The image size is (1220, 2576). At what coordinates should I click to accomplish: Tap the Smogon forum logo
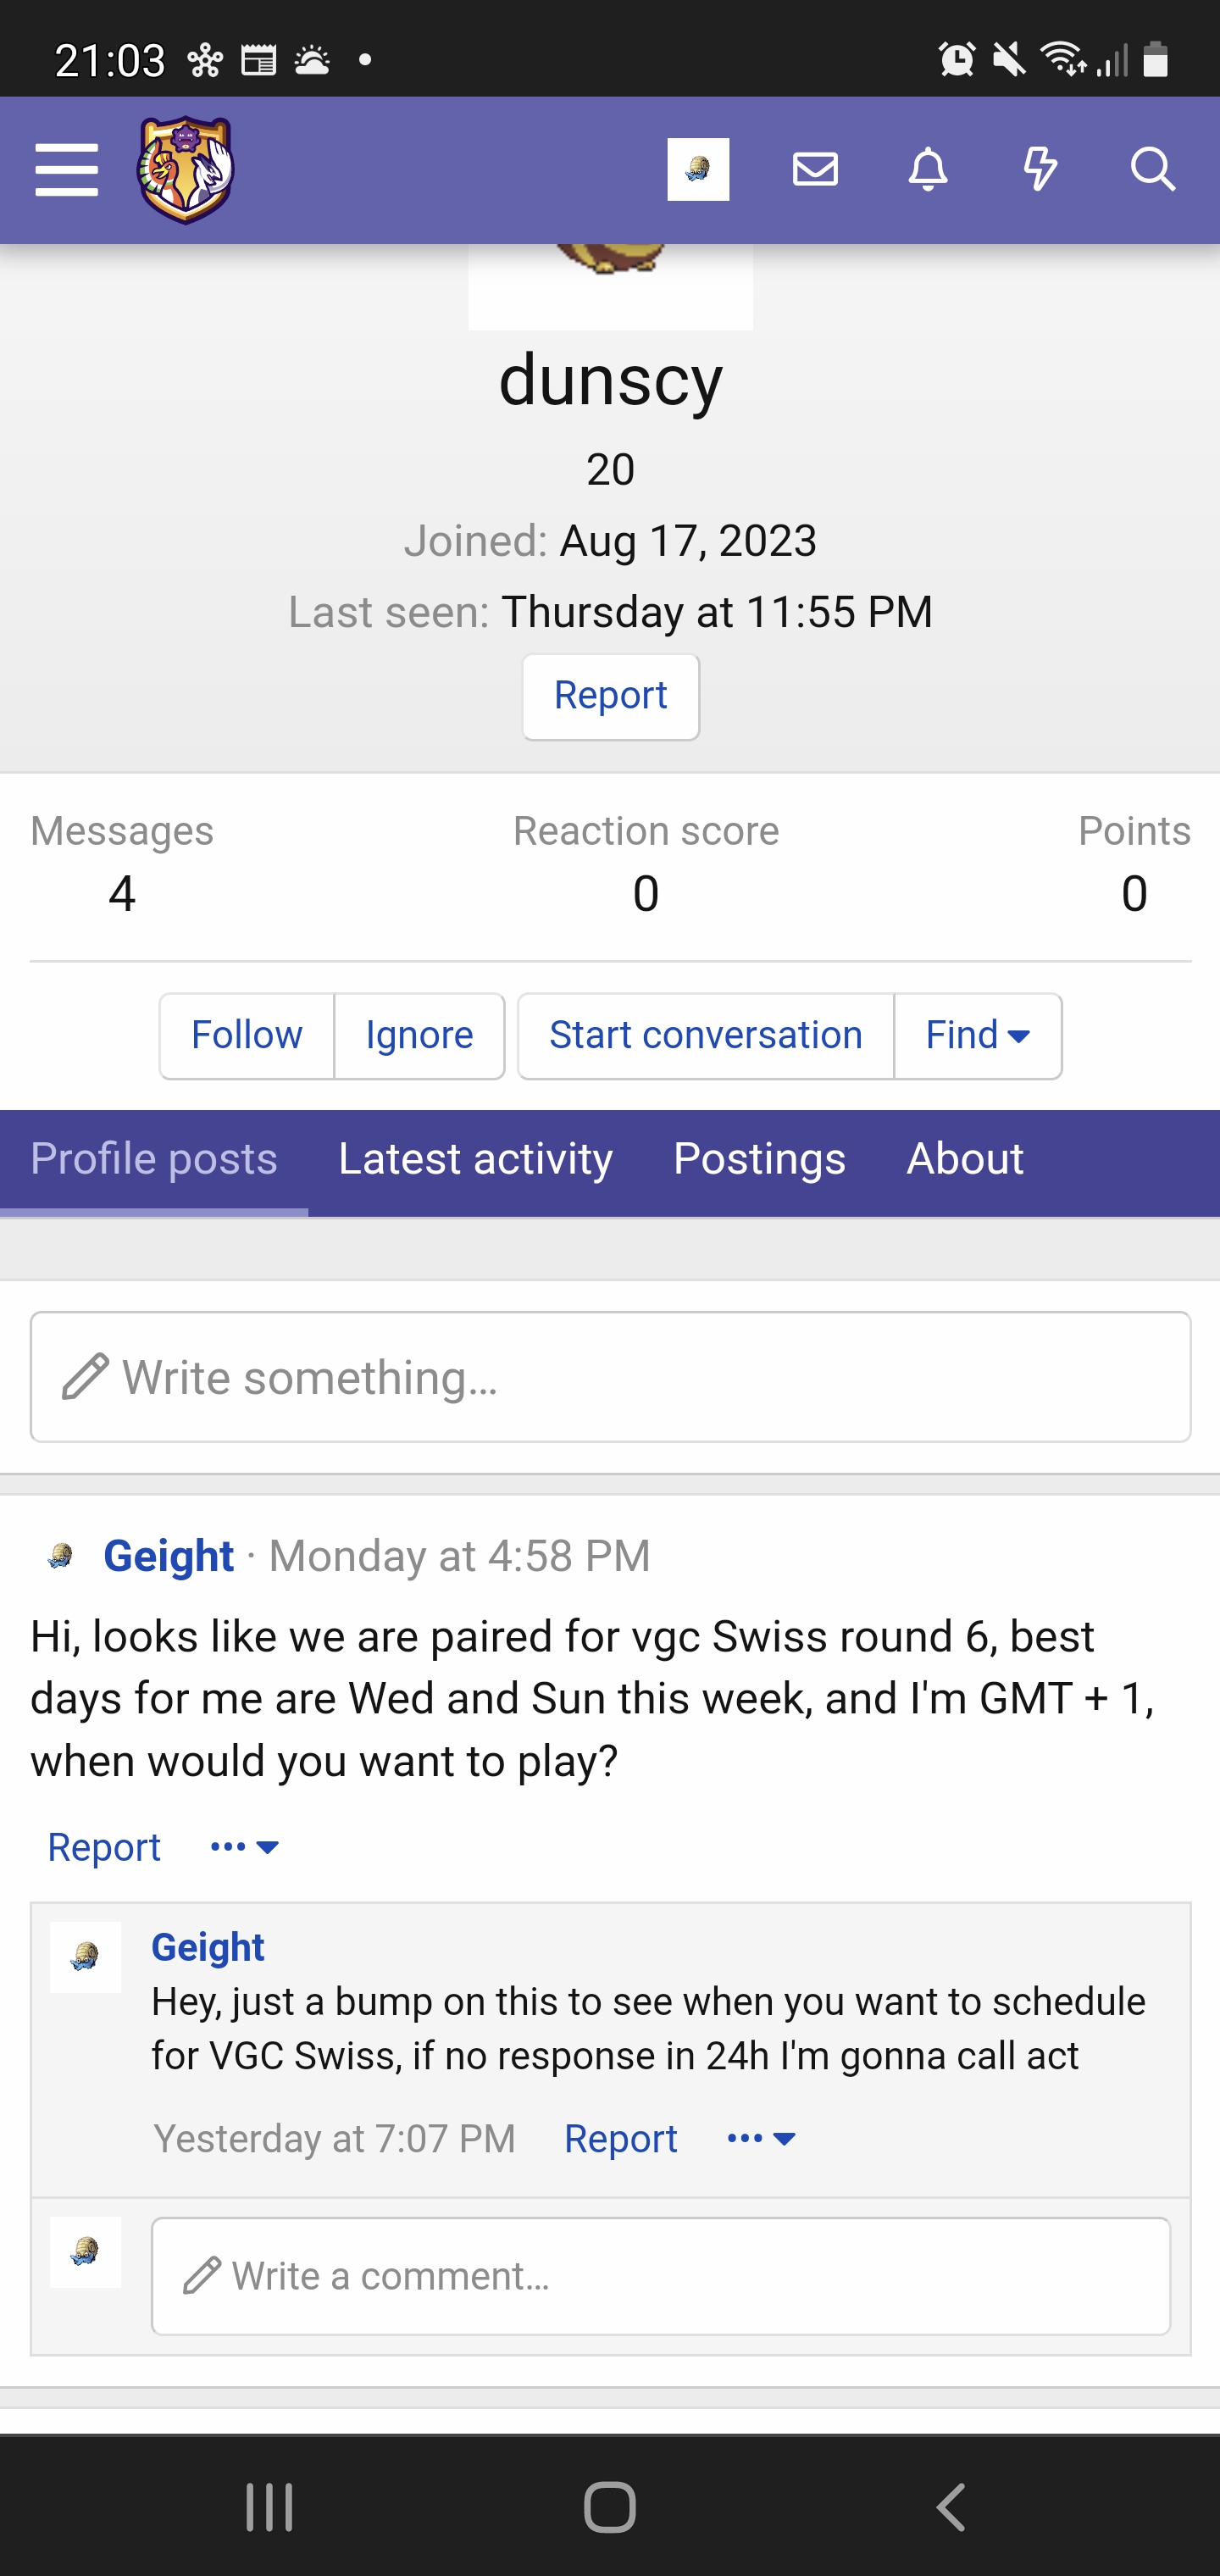click(185, 170)
